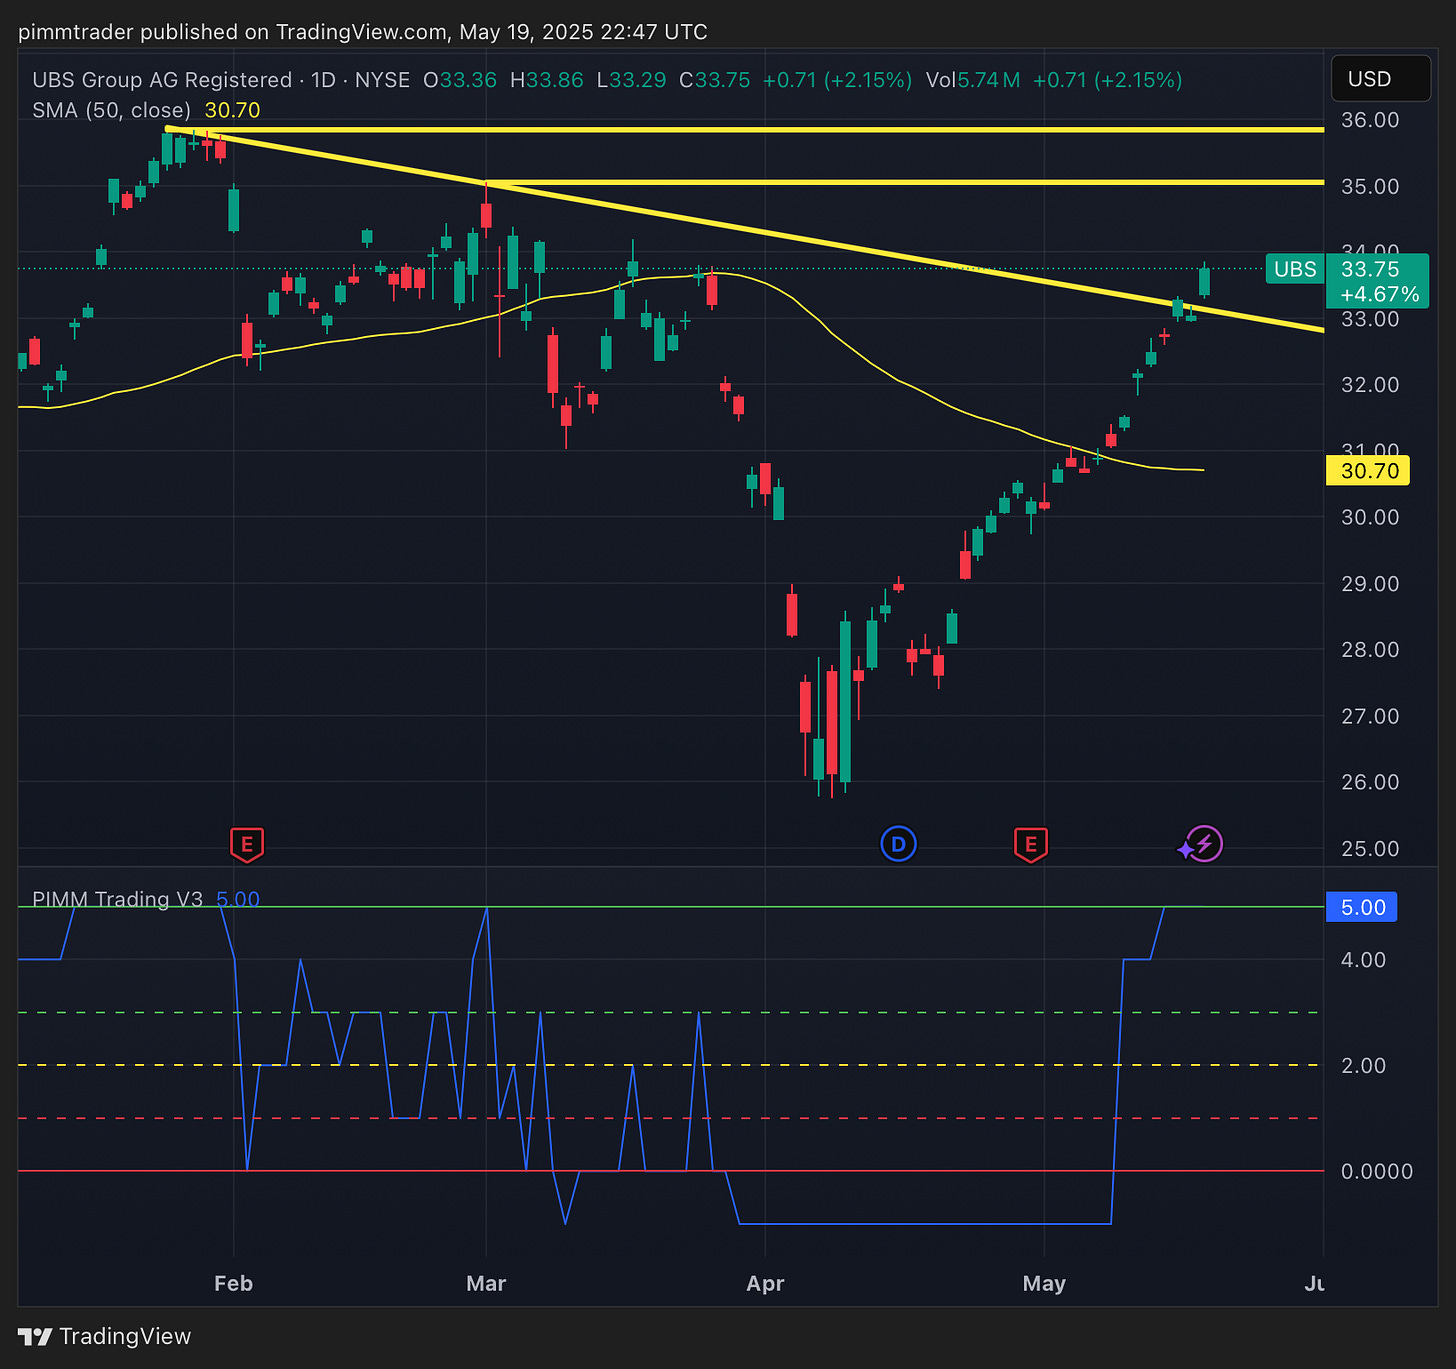
Task: Click the 32.00 price axis label
Action: point(1369,385)
